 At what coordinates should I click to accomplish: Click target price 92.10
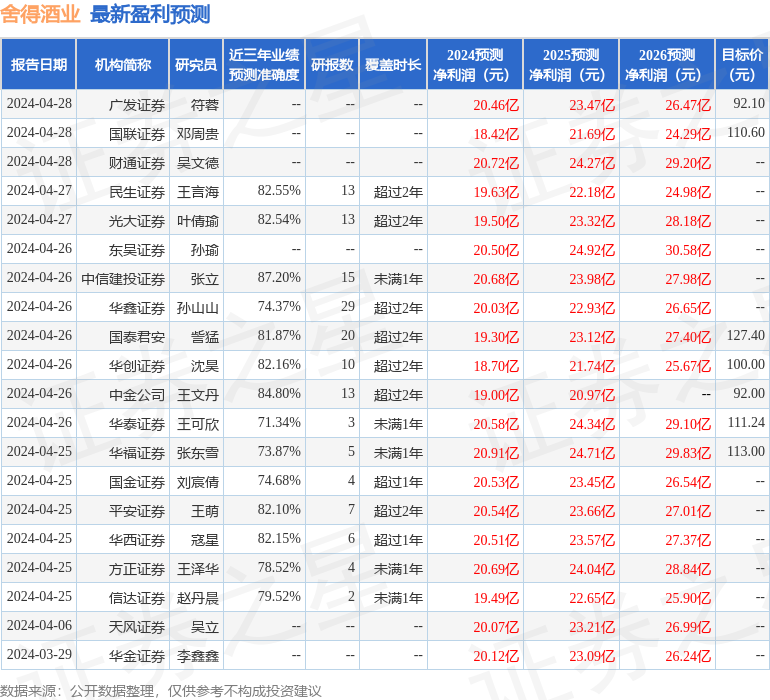[x=749, y=103]
